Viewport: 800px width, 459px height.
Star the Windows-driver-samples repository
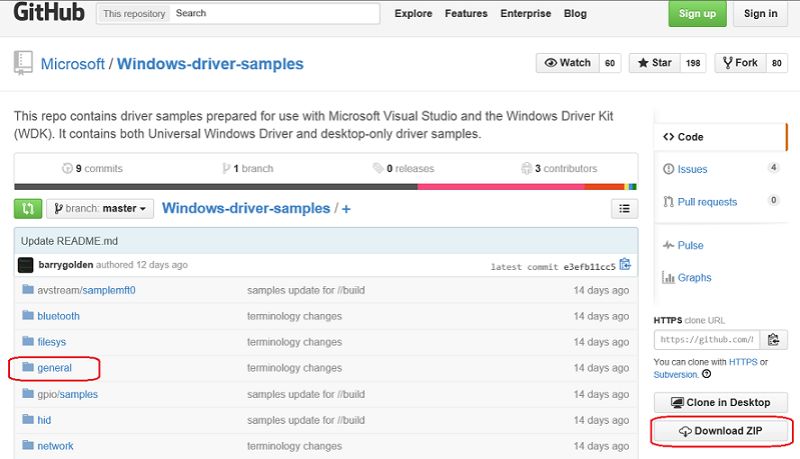654,63
